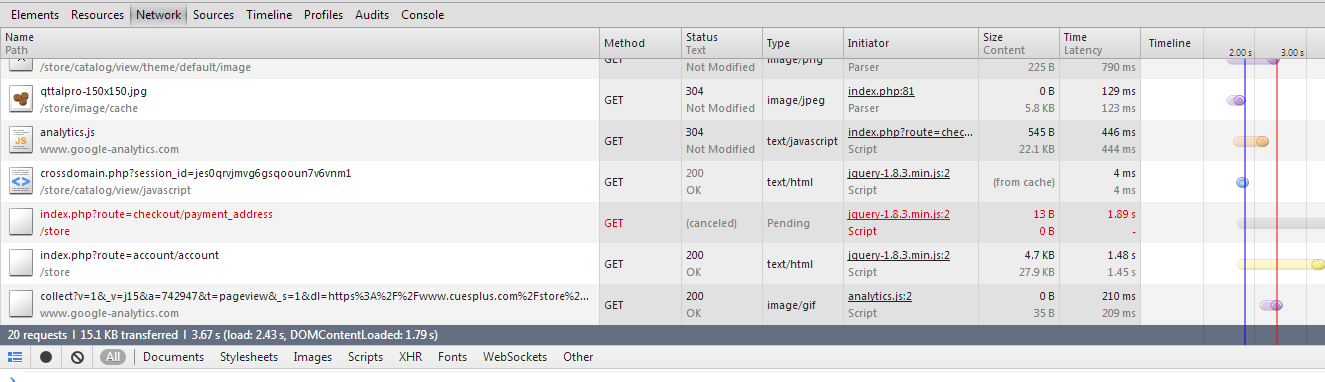This screenshot has width=1325, height=382.
Task: Follow the index.php?route=chec... initiator link
Action: [911, 132]
